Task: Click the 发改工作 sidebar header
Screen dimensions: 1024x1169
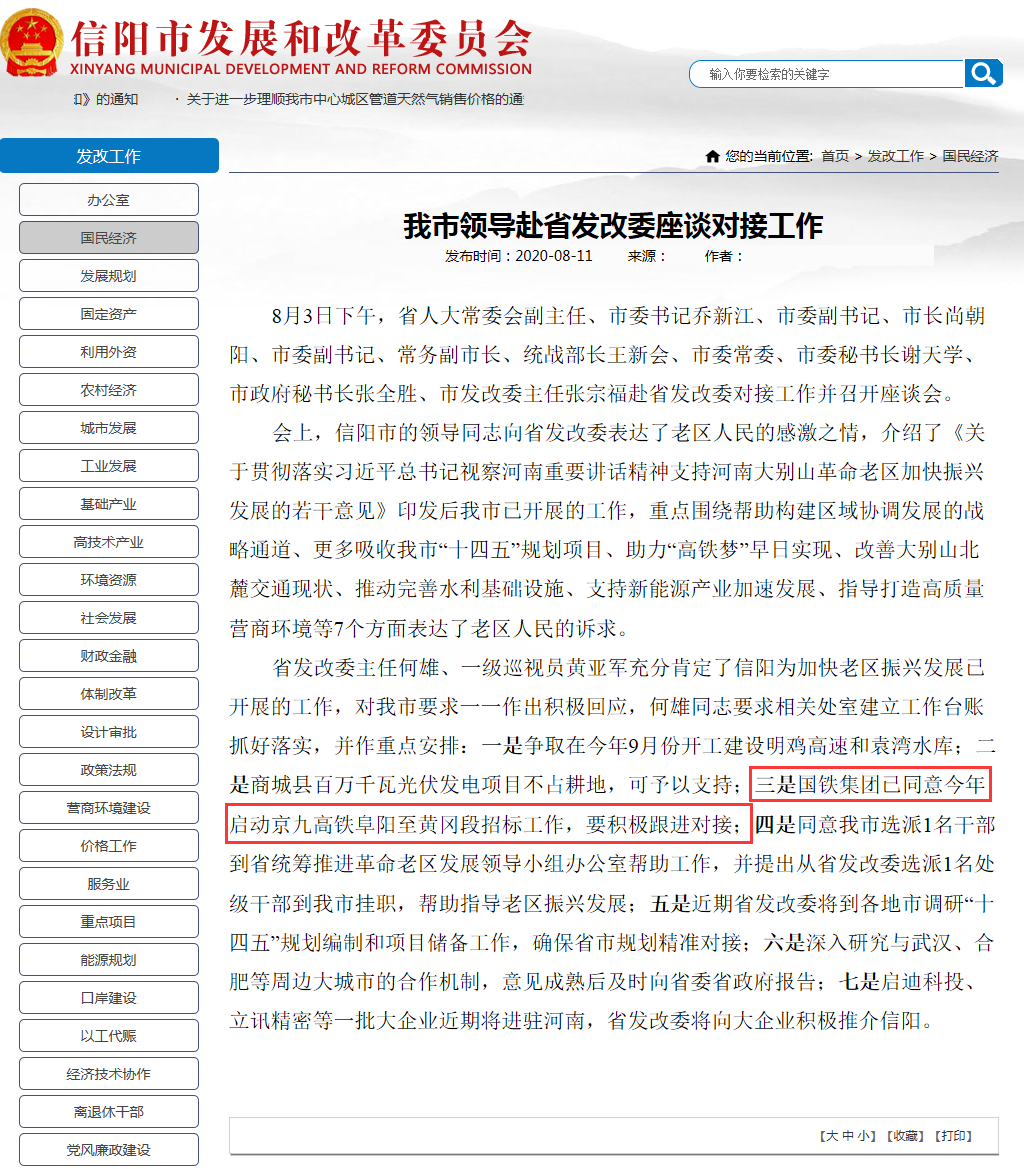Action: 109,156
